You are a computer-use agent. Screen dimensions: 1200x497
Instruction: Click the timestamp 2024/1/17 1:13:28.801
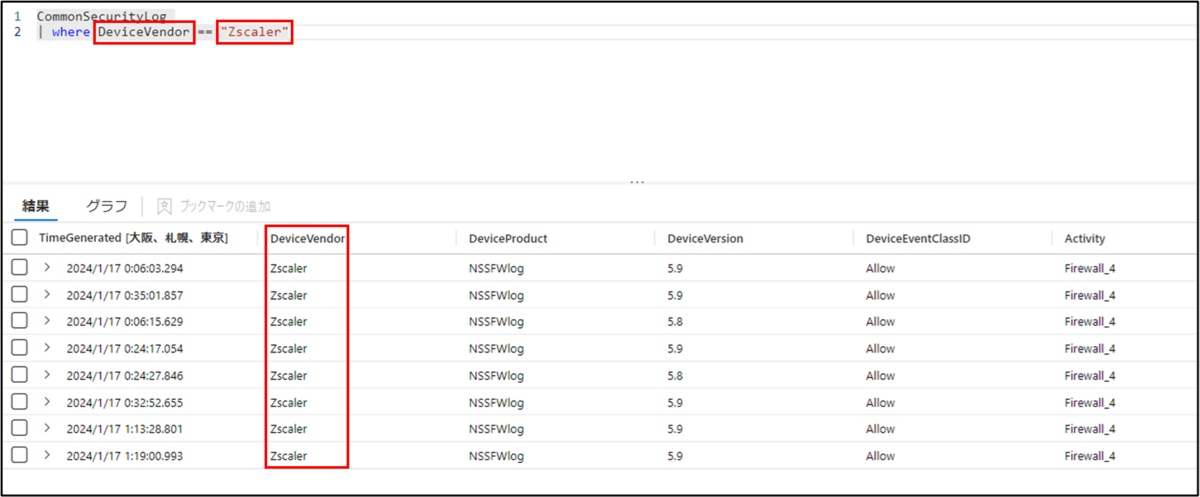point(125,428)
